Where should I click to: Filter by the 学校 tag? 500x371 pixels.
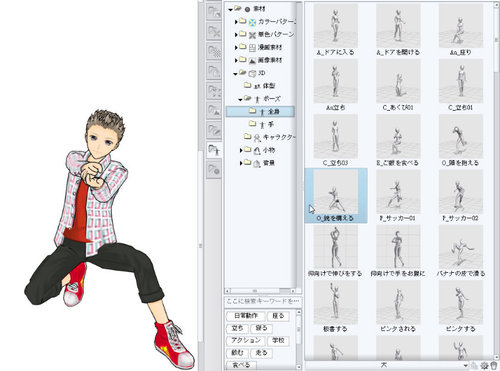pyautogui.click(x=278, y=341)
